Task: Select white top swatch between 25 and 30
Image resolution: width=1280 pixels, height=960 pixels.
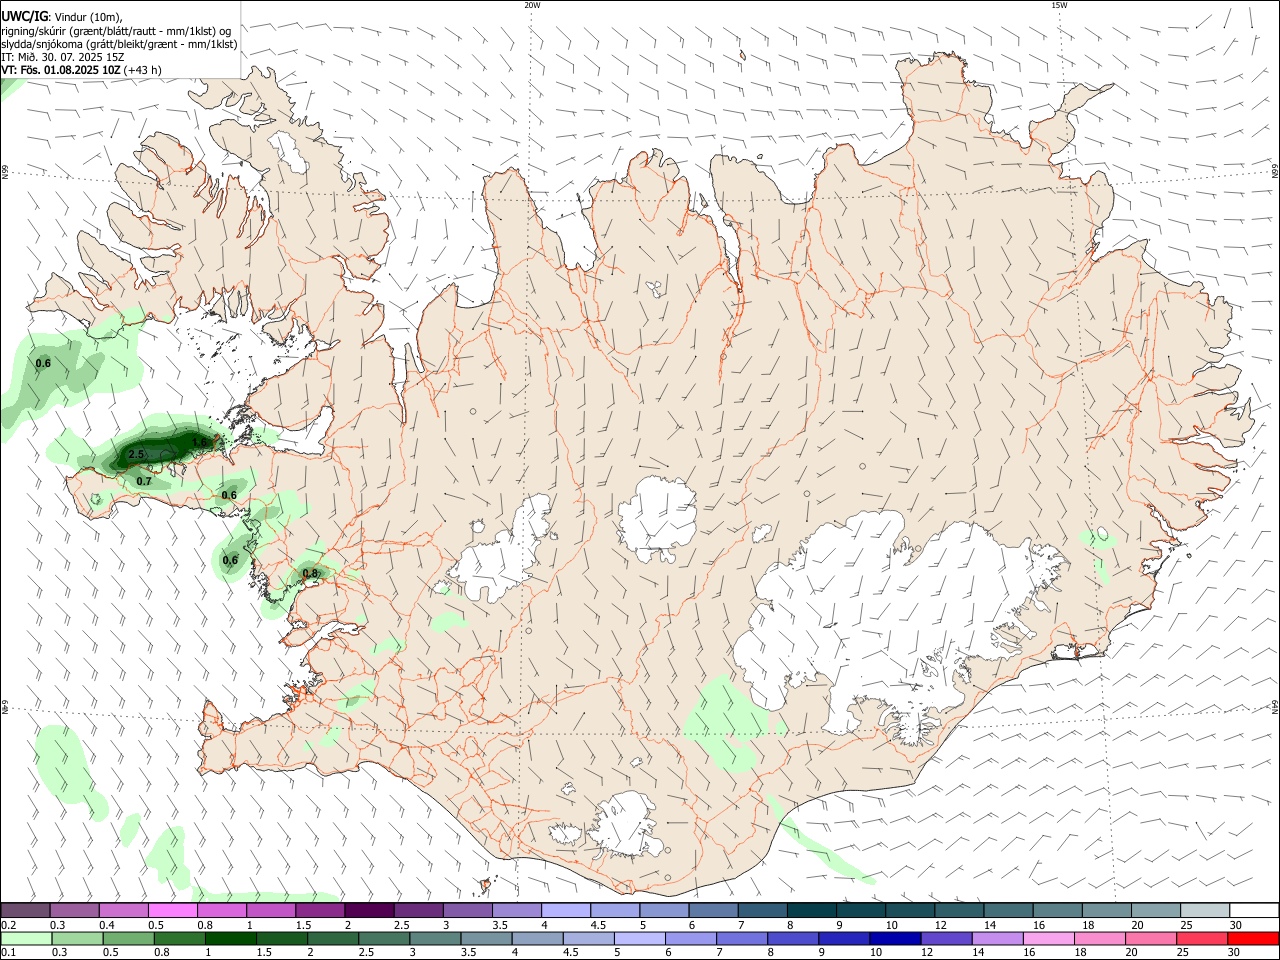Action: pos(1205,910)
